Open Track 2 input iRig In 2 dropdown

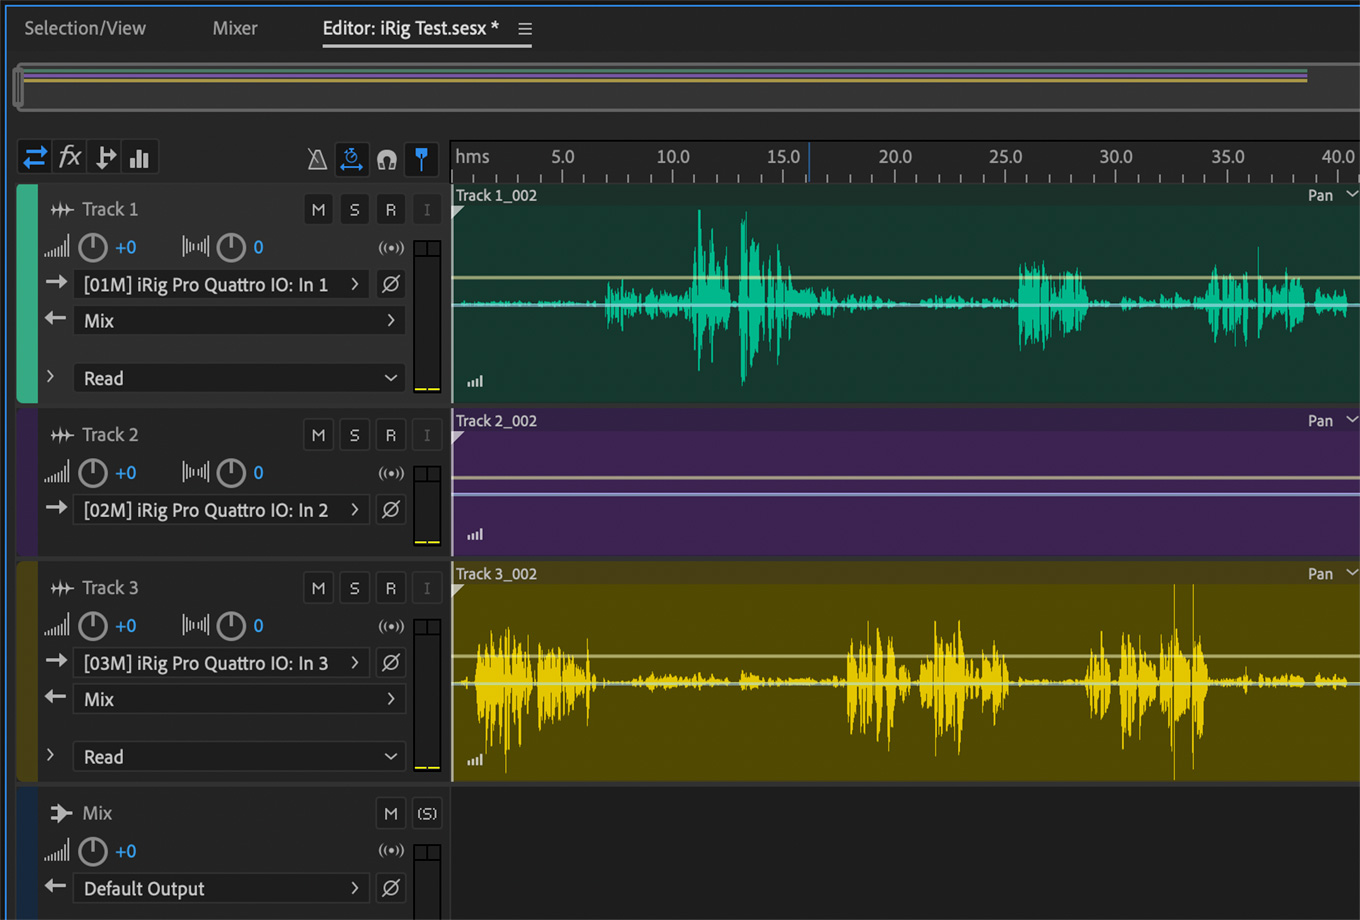pos(221,510)
